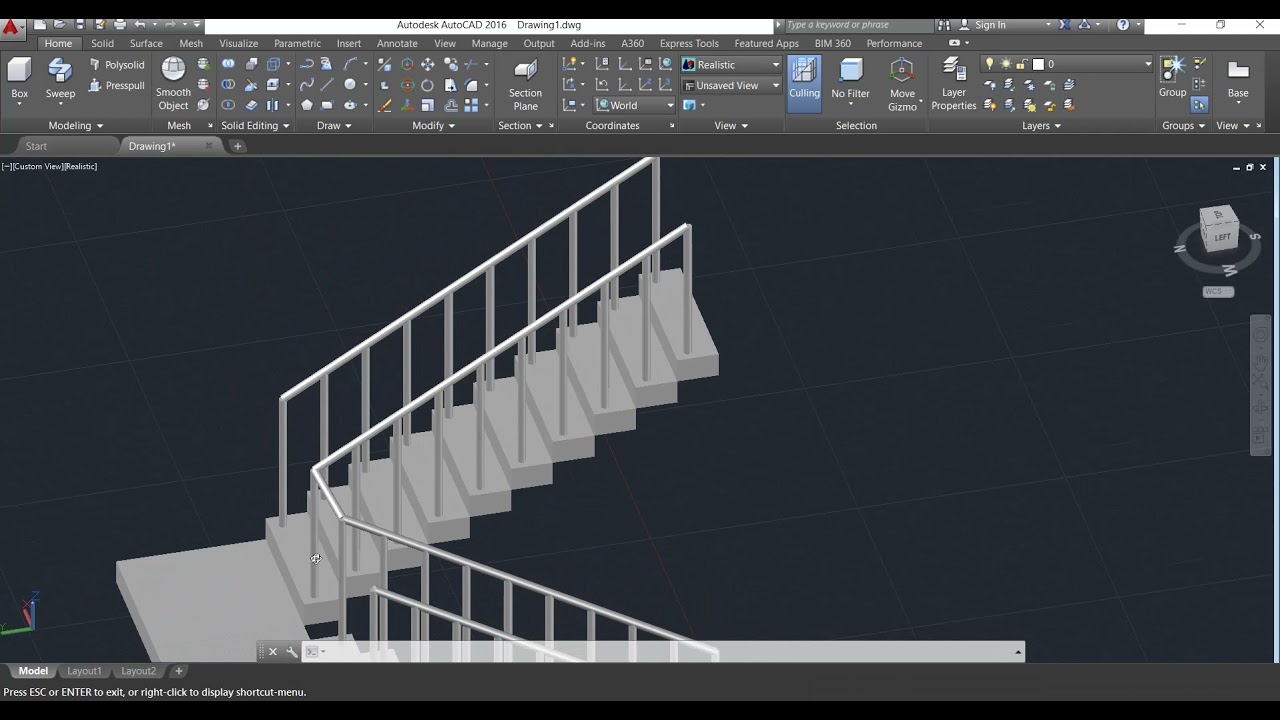This screenshot has height=720, width=1280.
Task: Open the WCS dropdown under ViewCube
Action: coord(1218,292)
